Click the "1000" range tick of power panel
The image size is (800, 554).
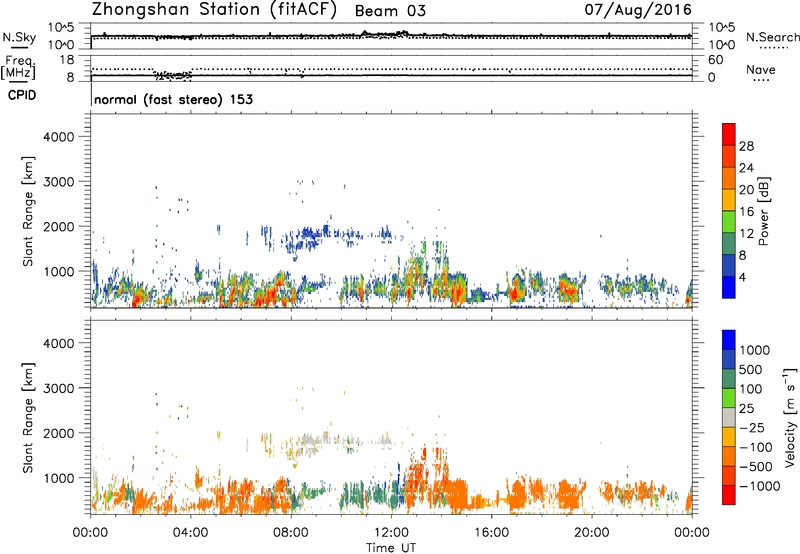pyautogui.click(x=59, y=271)
